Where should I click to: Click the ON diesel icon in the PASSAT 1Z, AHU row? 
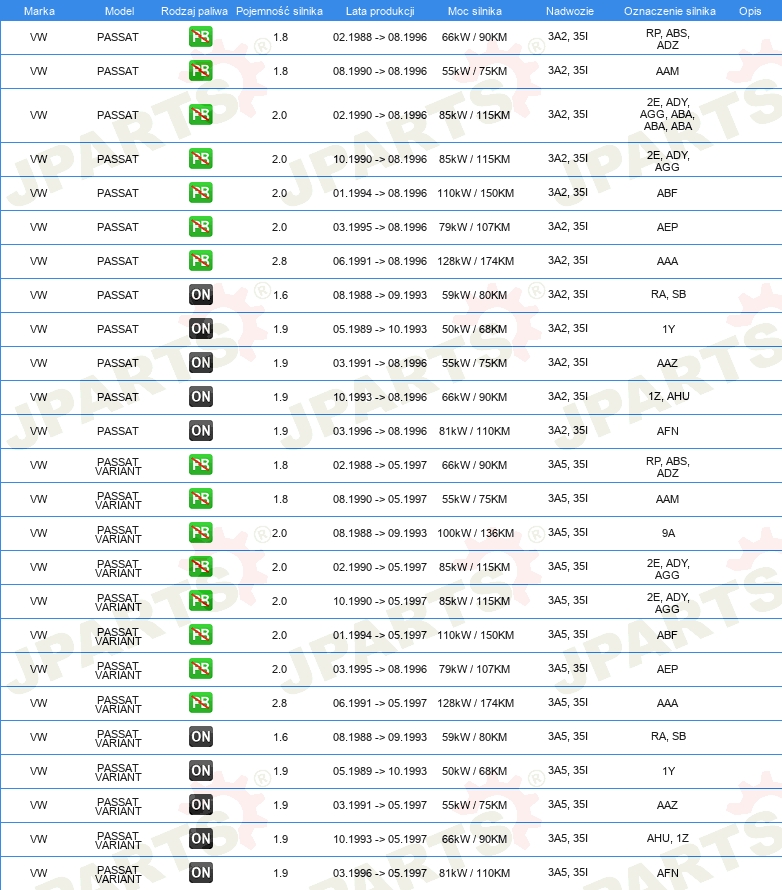[x=201, y=397]
